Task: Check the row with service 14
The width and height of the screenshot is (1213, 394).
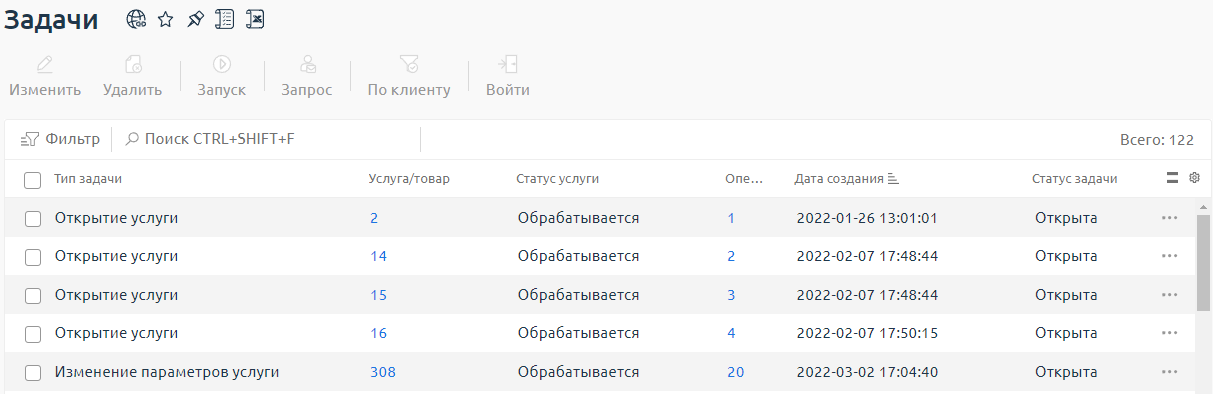Action: pos(32,257)
